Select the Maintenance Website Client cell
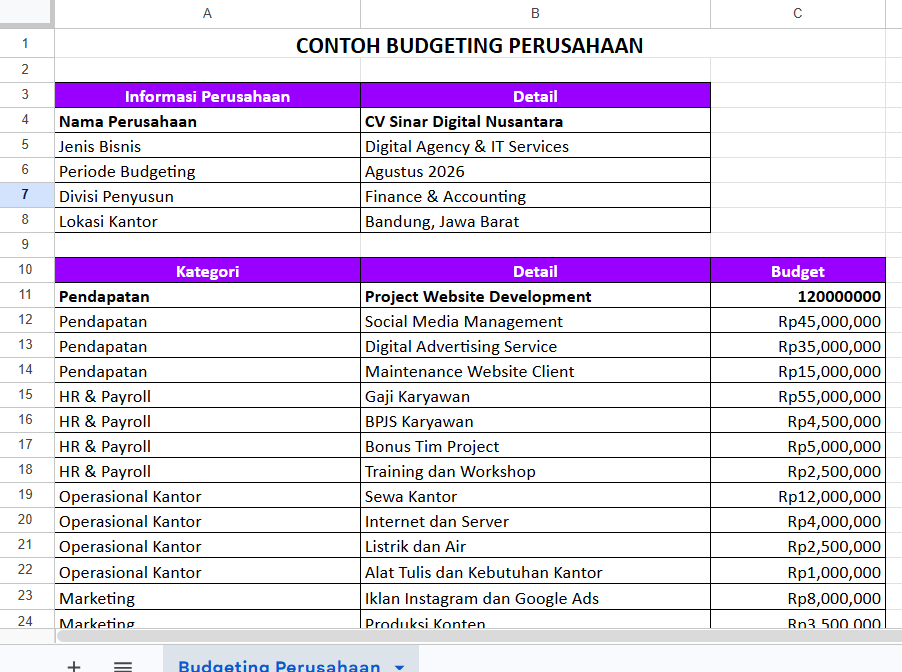The height and width of the screenshot is (672, 902). click(x=536, y=371)
